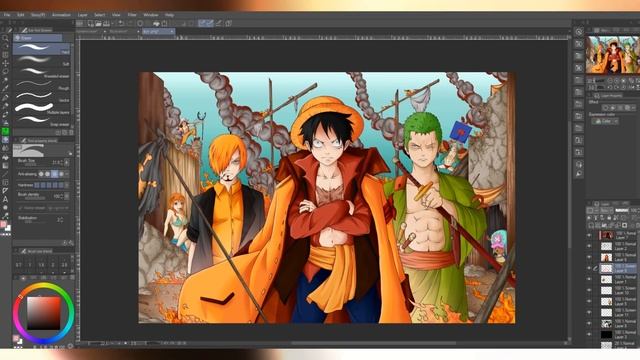
Task: Click the Navigator preview thumbnail
Action: [613, 54]
